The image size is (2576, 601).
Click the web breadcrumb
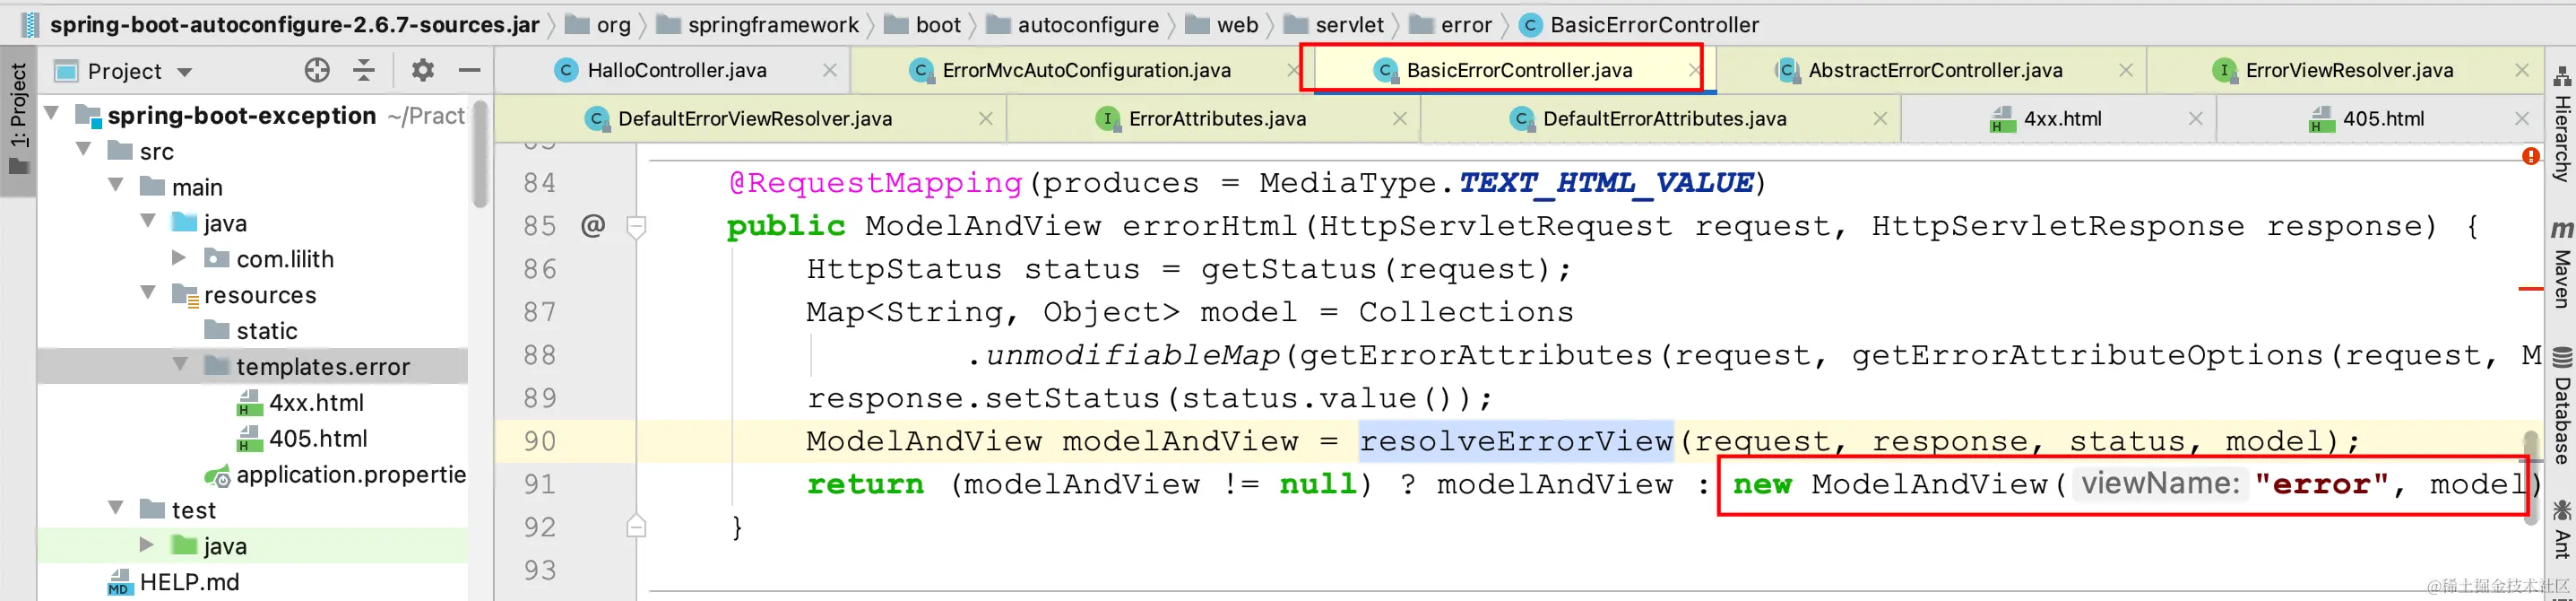tap(1222, 24)
